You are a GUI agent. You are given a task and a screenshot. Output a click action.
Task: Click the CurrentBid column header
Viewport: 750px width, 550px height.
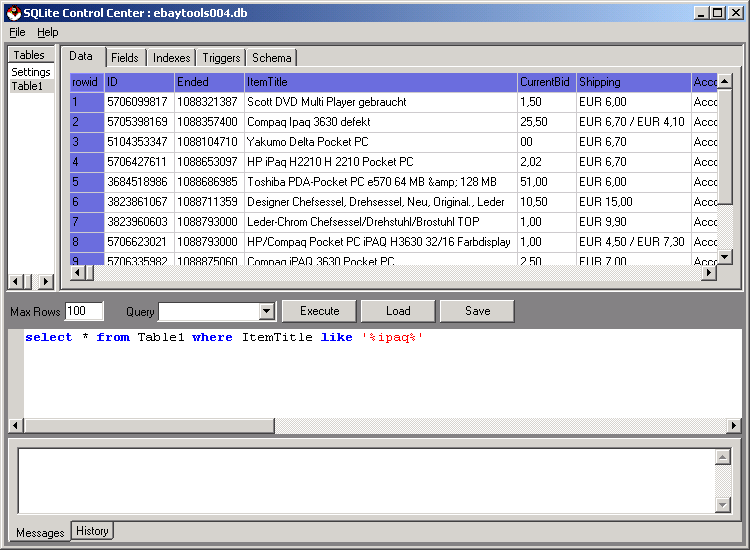pos(545,82)
